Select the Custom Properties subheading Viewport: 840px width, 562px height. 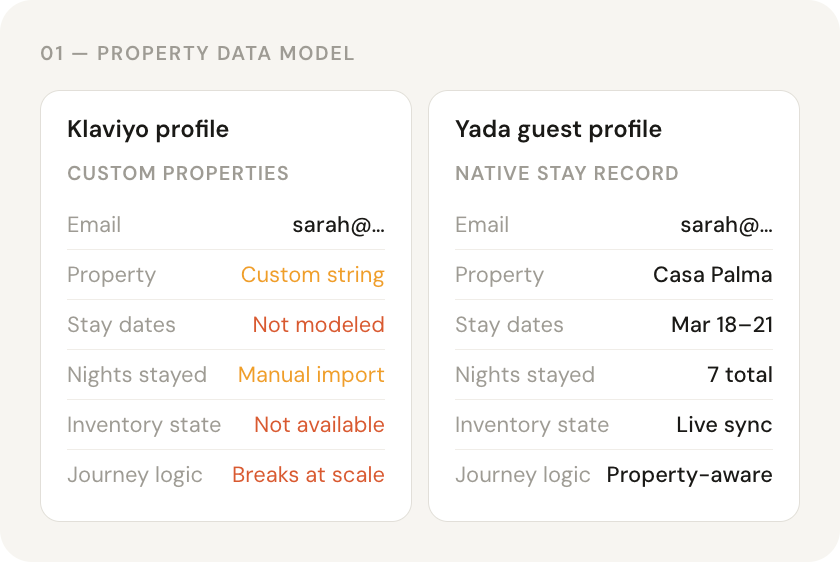point(178,174)
